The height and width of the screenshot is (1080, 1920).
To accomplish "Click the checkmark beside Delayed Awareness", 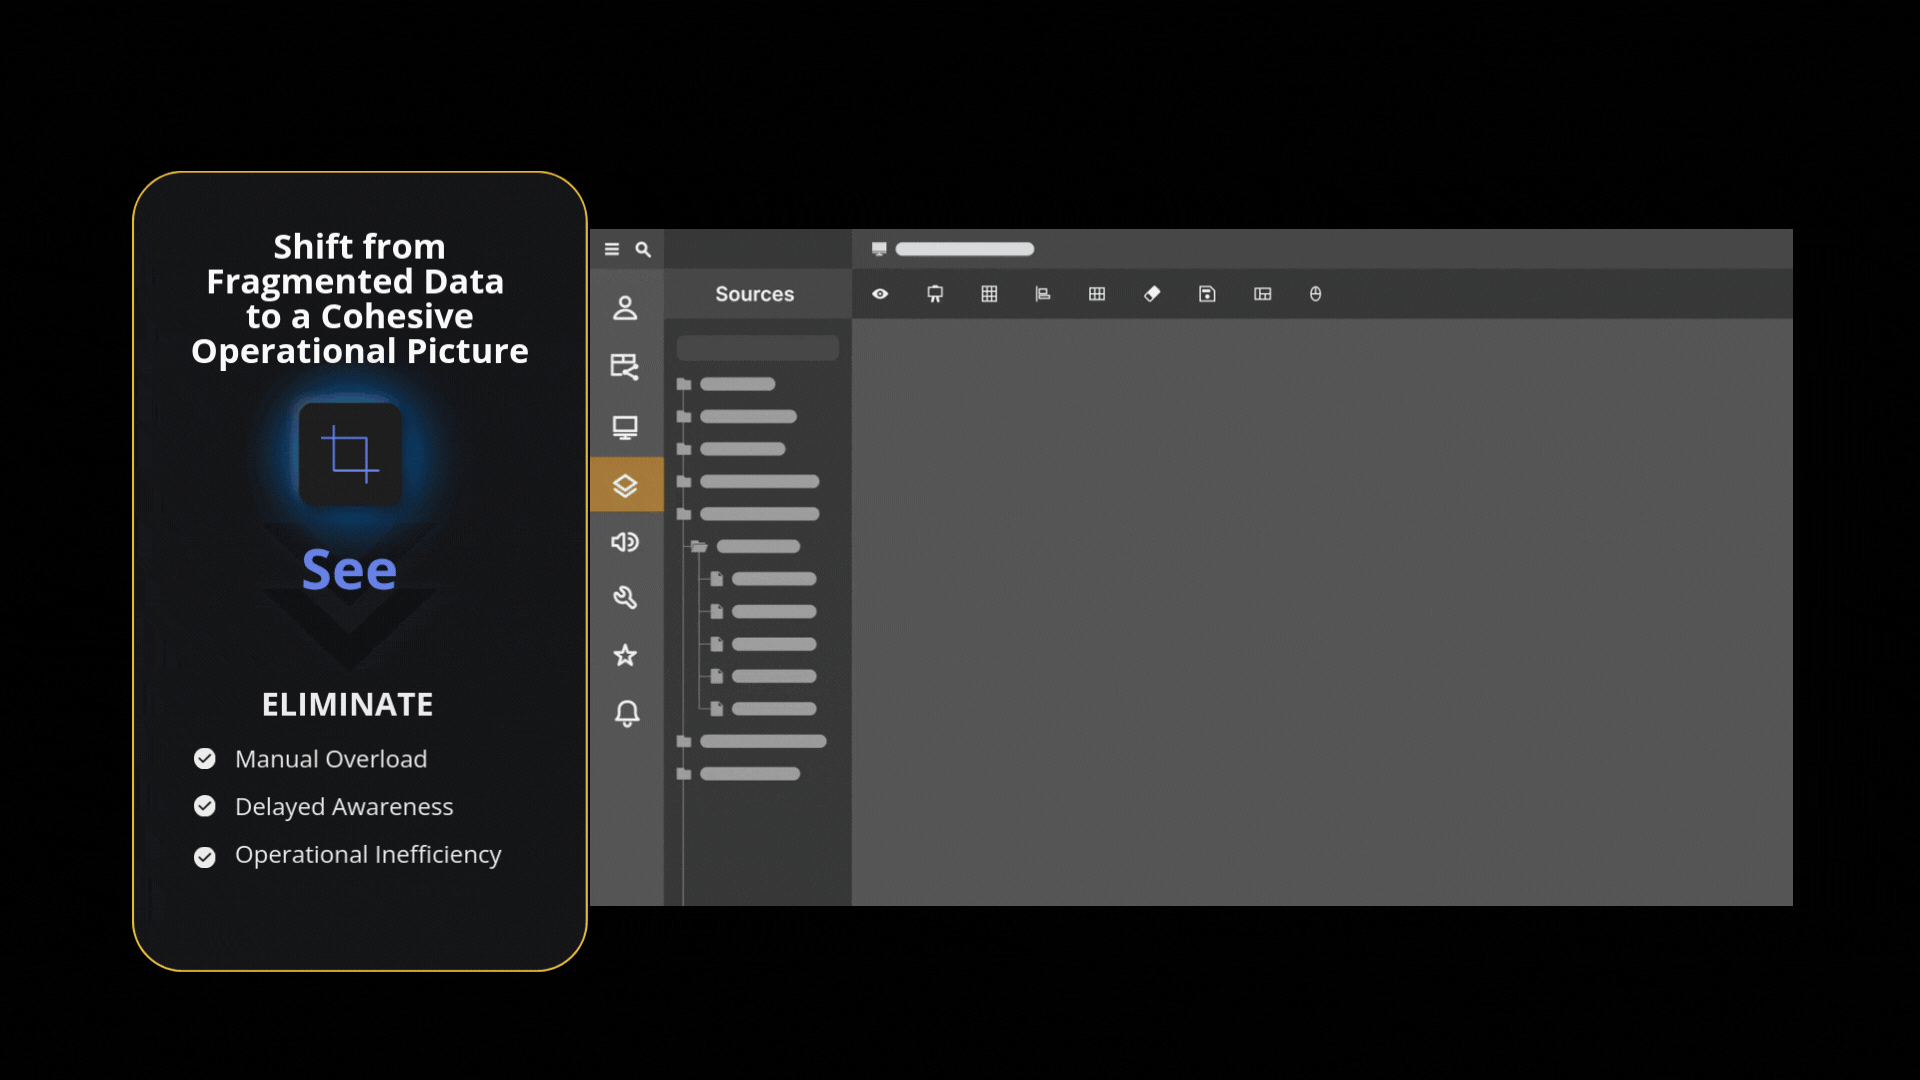I will tap(205, 806).
